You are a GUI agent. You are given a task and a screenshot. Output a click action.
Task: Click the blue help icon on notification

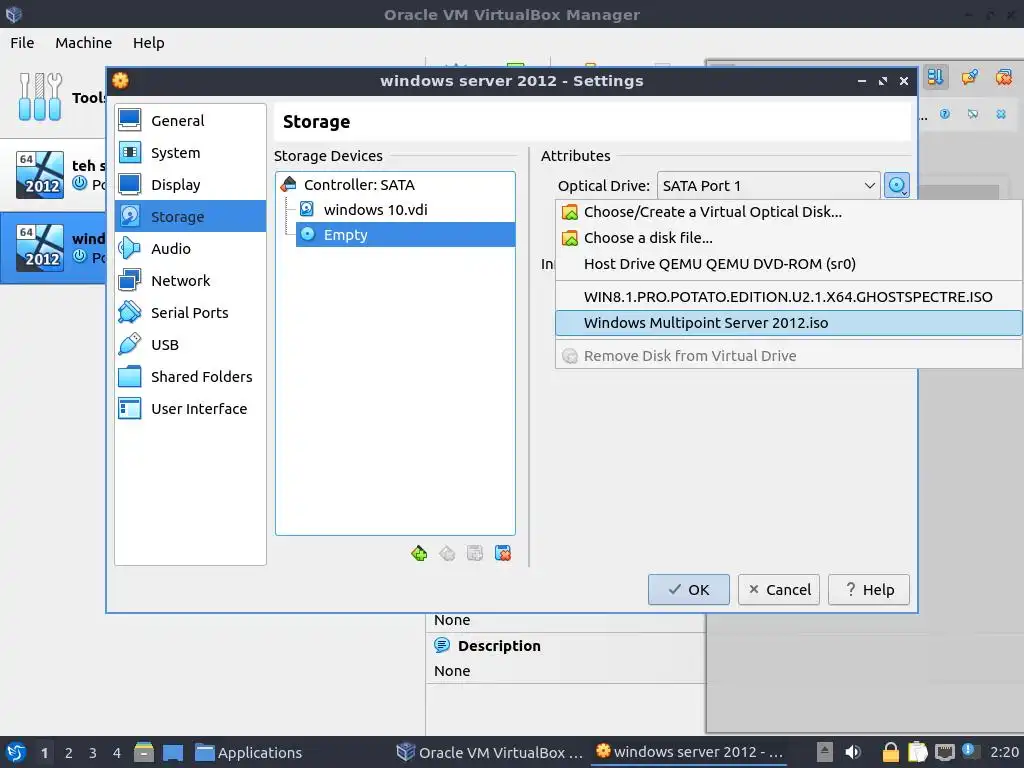[945, 114]
